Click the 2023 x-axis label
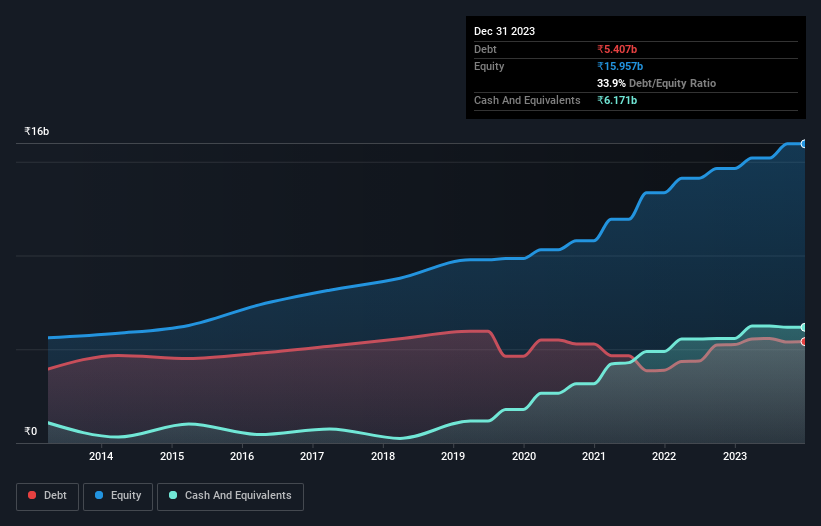821x526 pixels. point(735,456)
